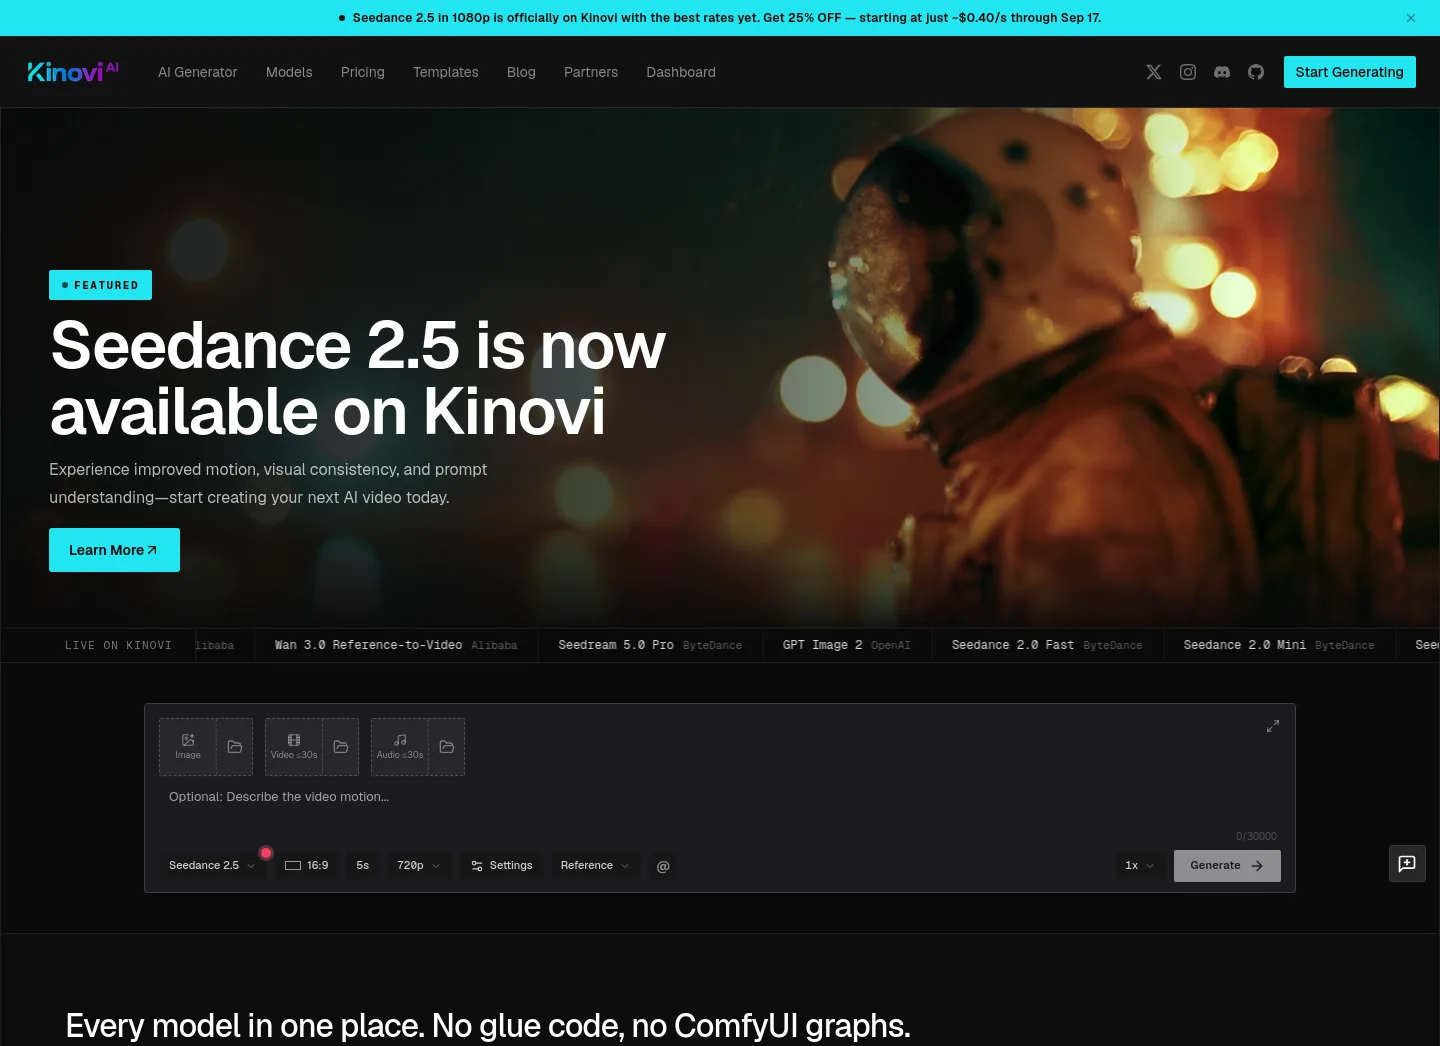Click the @ mention icon
Screen dimensions: 1440x1046
[663, 866]
